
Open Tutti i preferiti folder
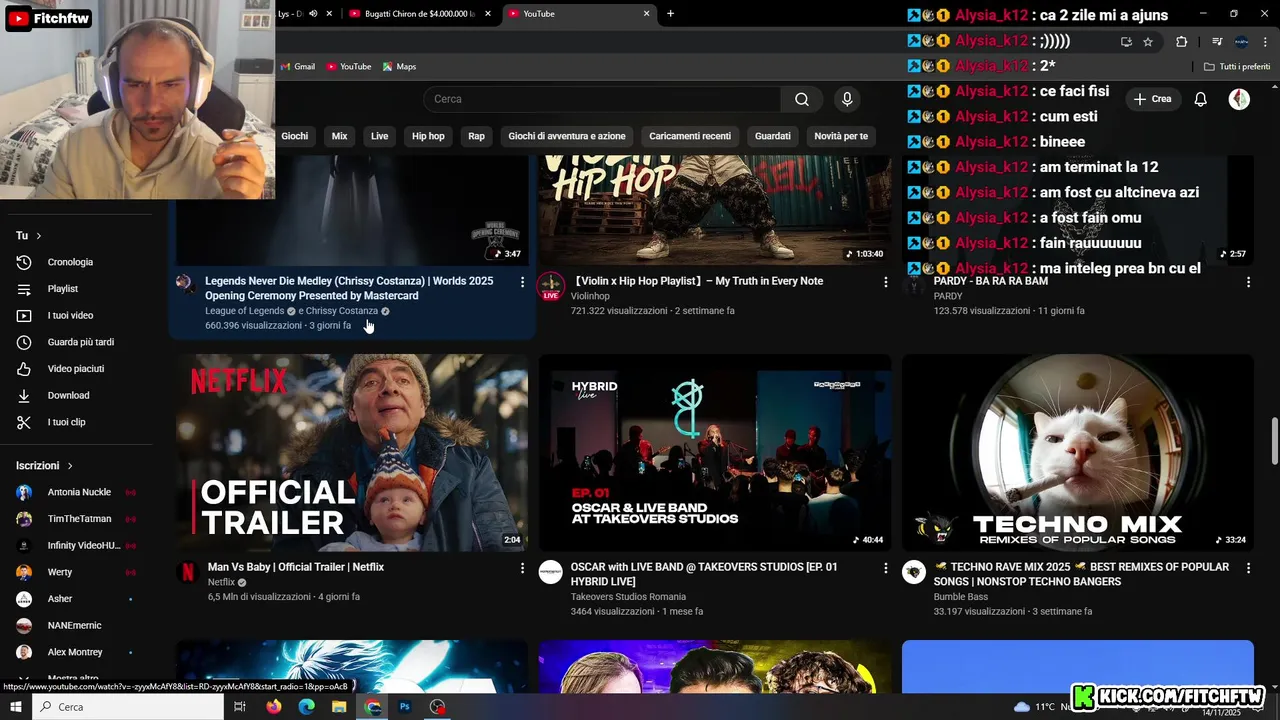(1237, 67)
